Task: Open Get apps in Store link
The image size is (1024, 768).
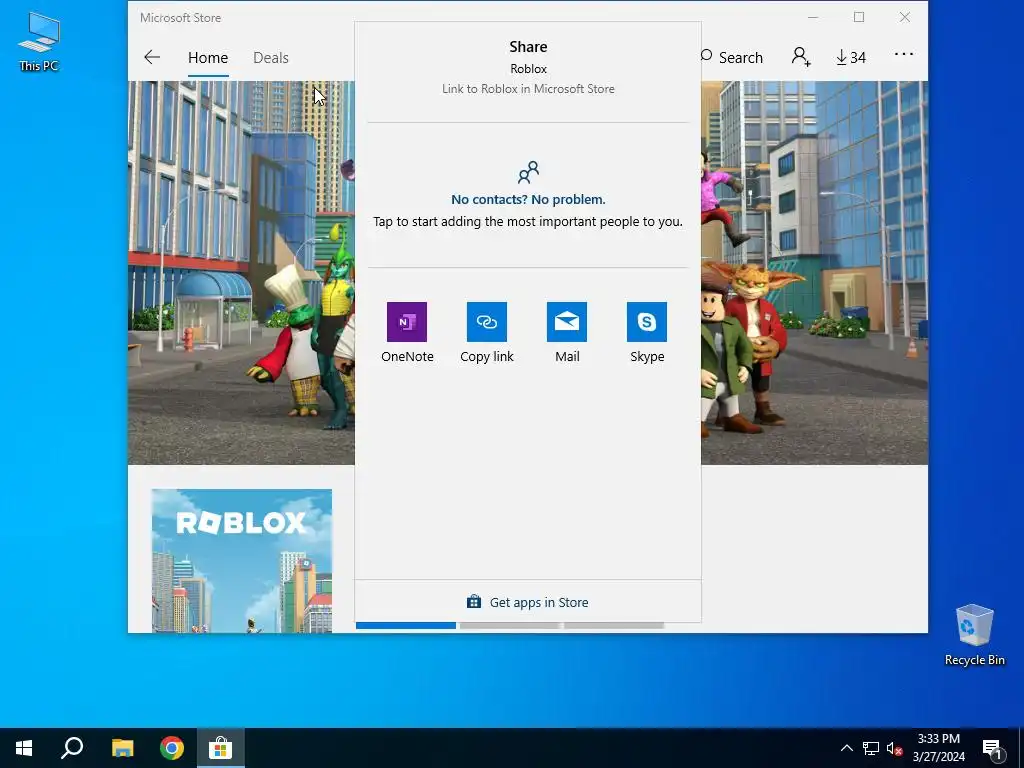Action: [528, 602]
